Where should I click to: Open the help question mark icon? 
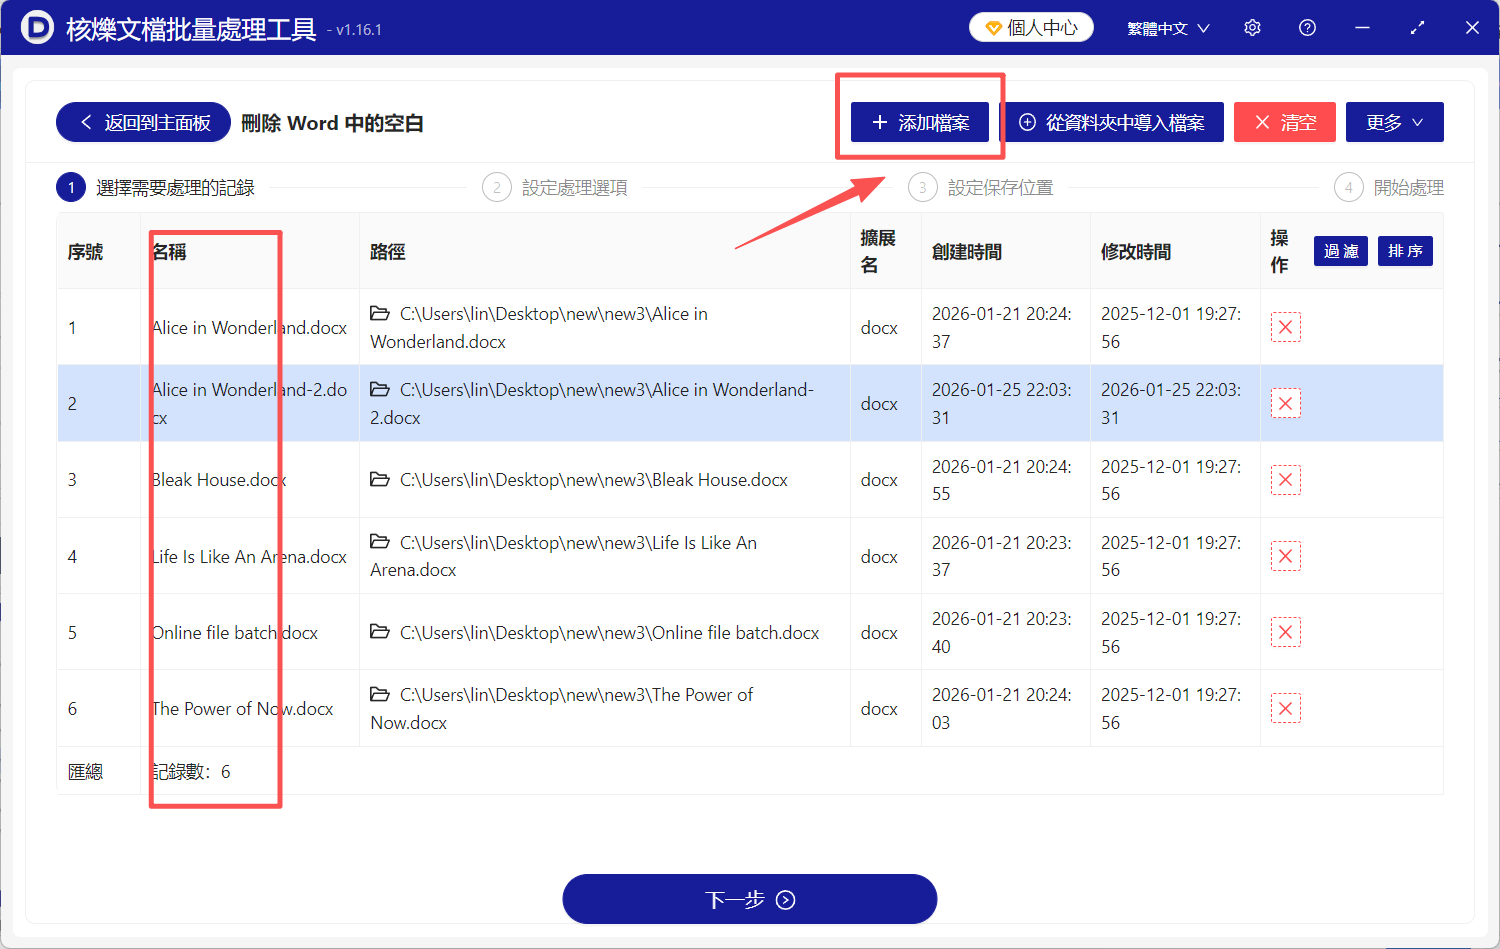click(1307, 27)
